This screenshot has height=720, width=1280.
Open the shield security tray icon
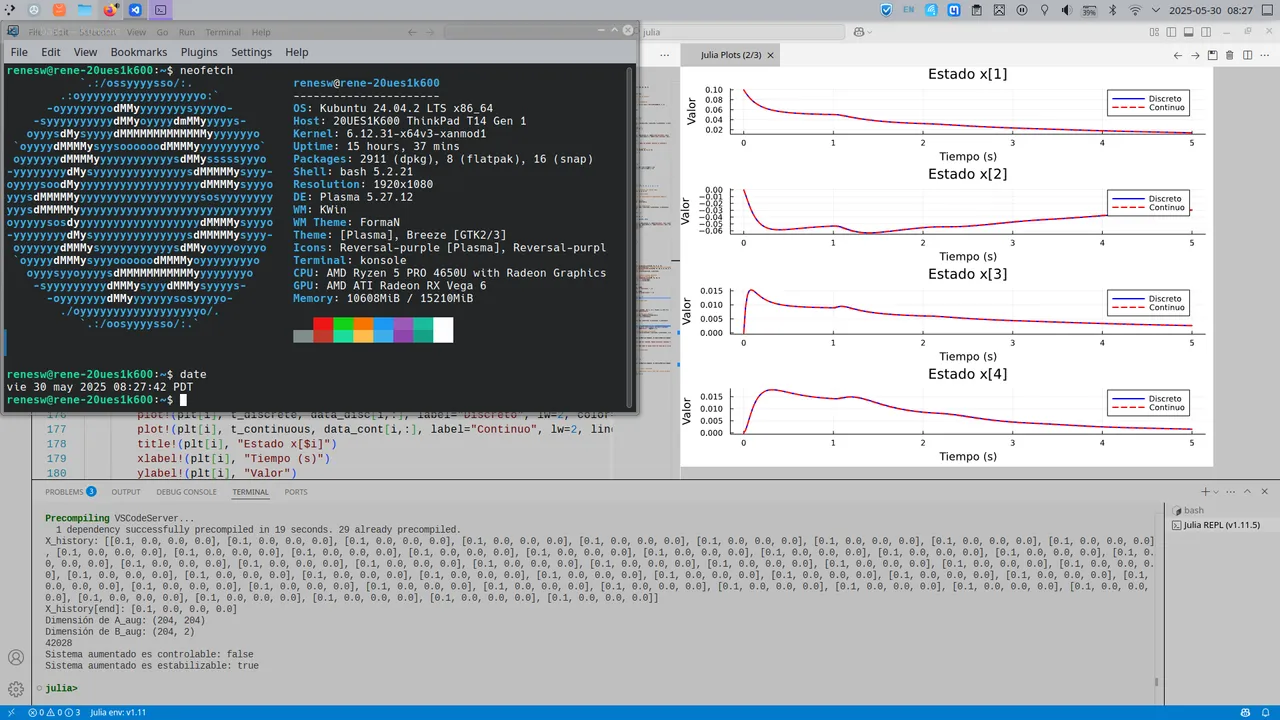click(886, 10)
